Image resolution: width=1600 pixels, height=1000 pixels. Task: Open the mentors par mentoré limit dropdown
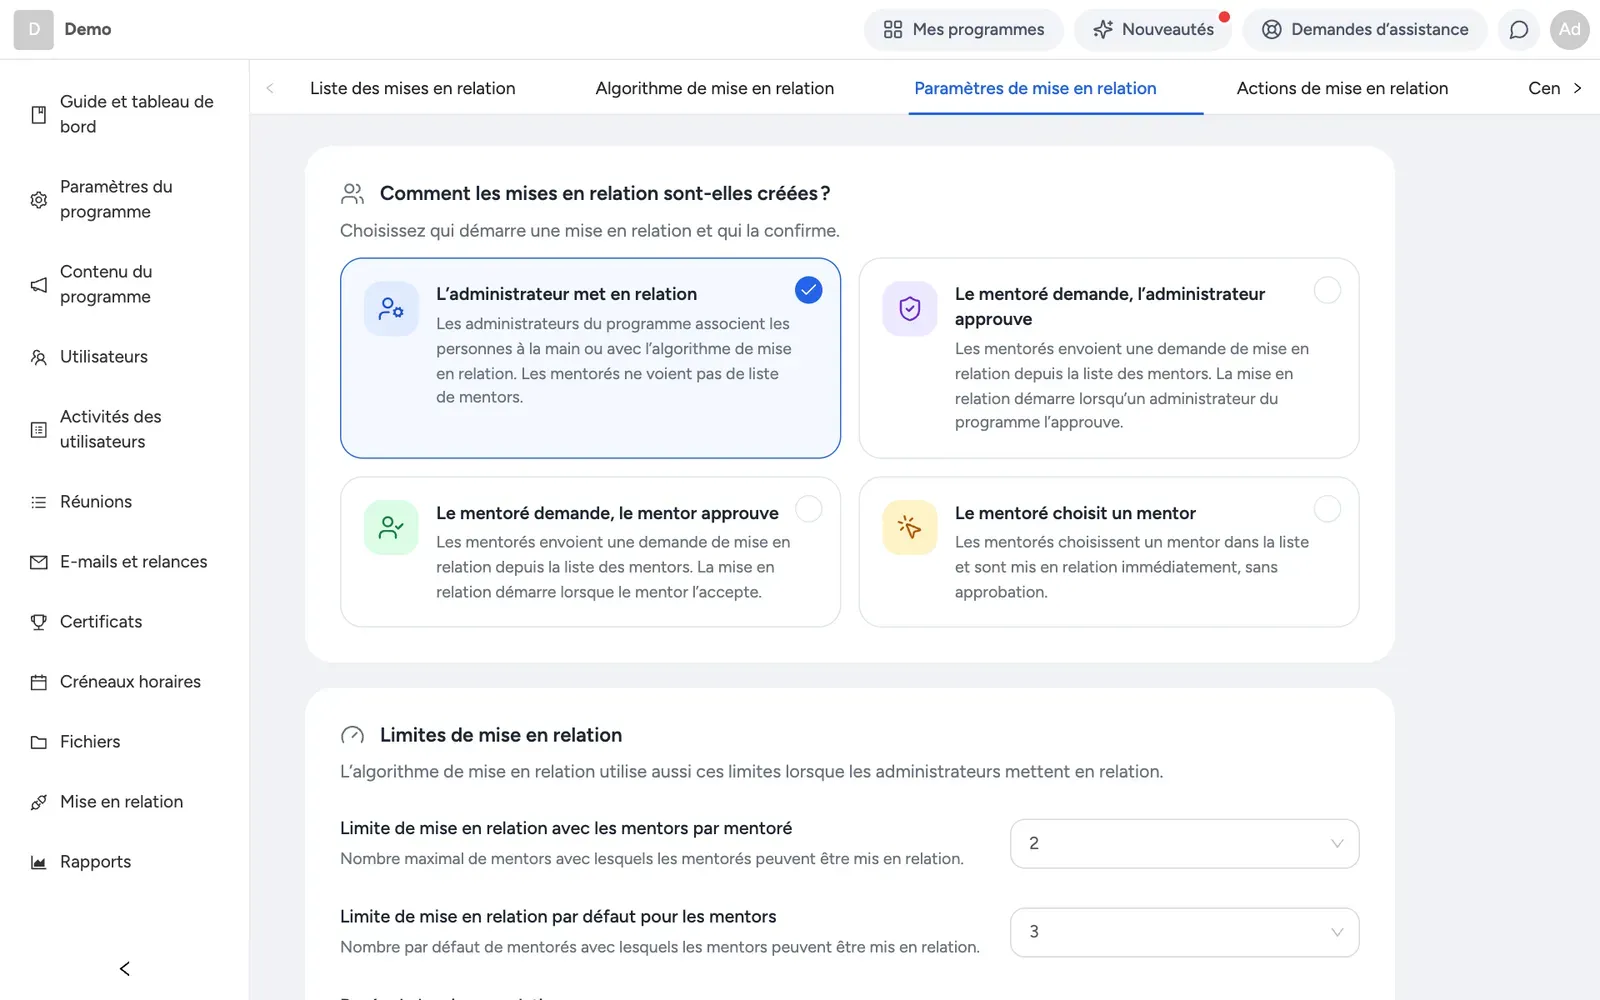coord(1184,844)
